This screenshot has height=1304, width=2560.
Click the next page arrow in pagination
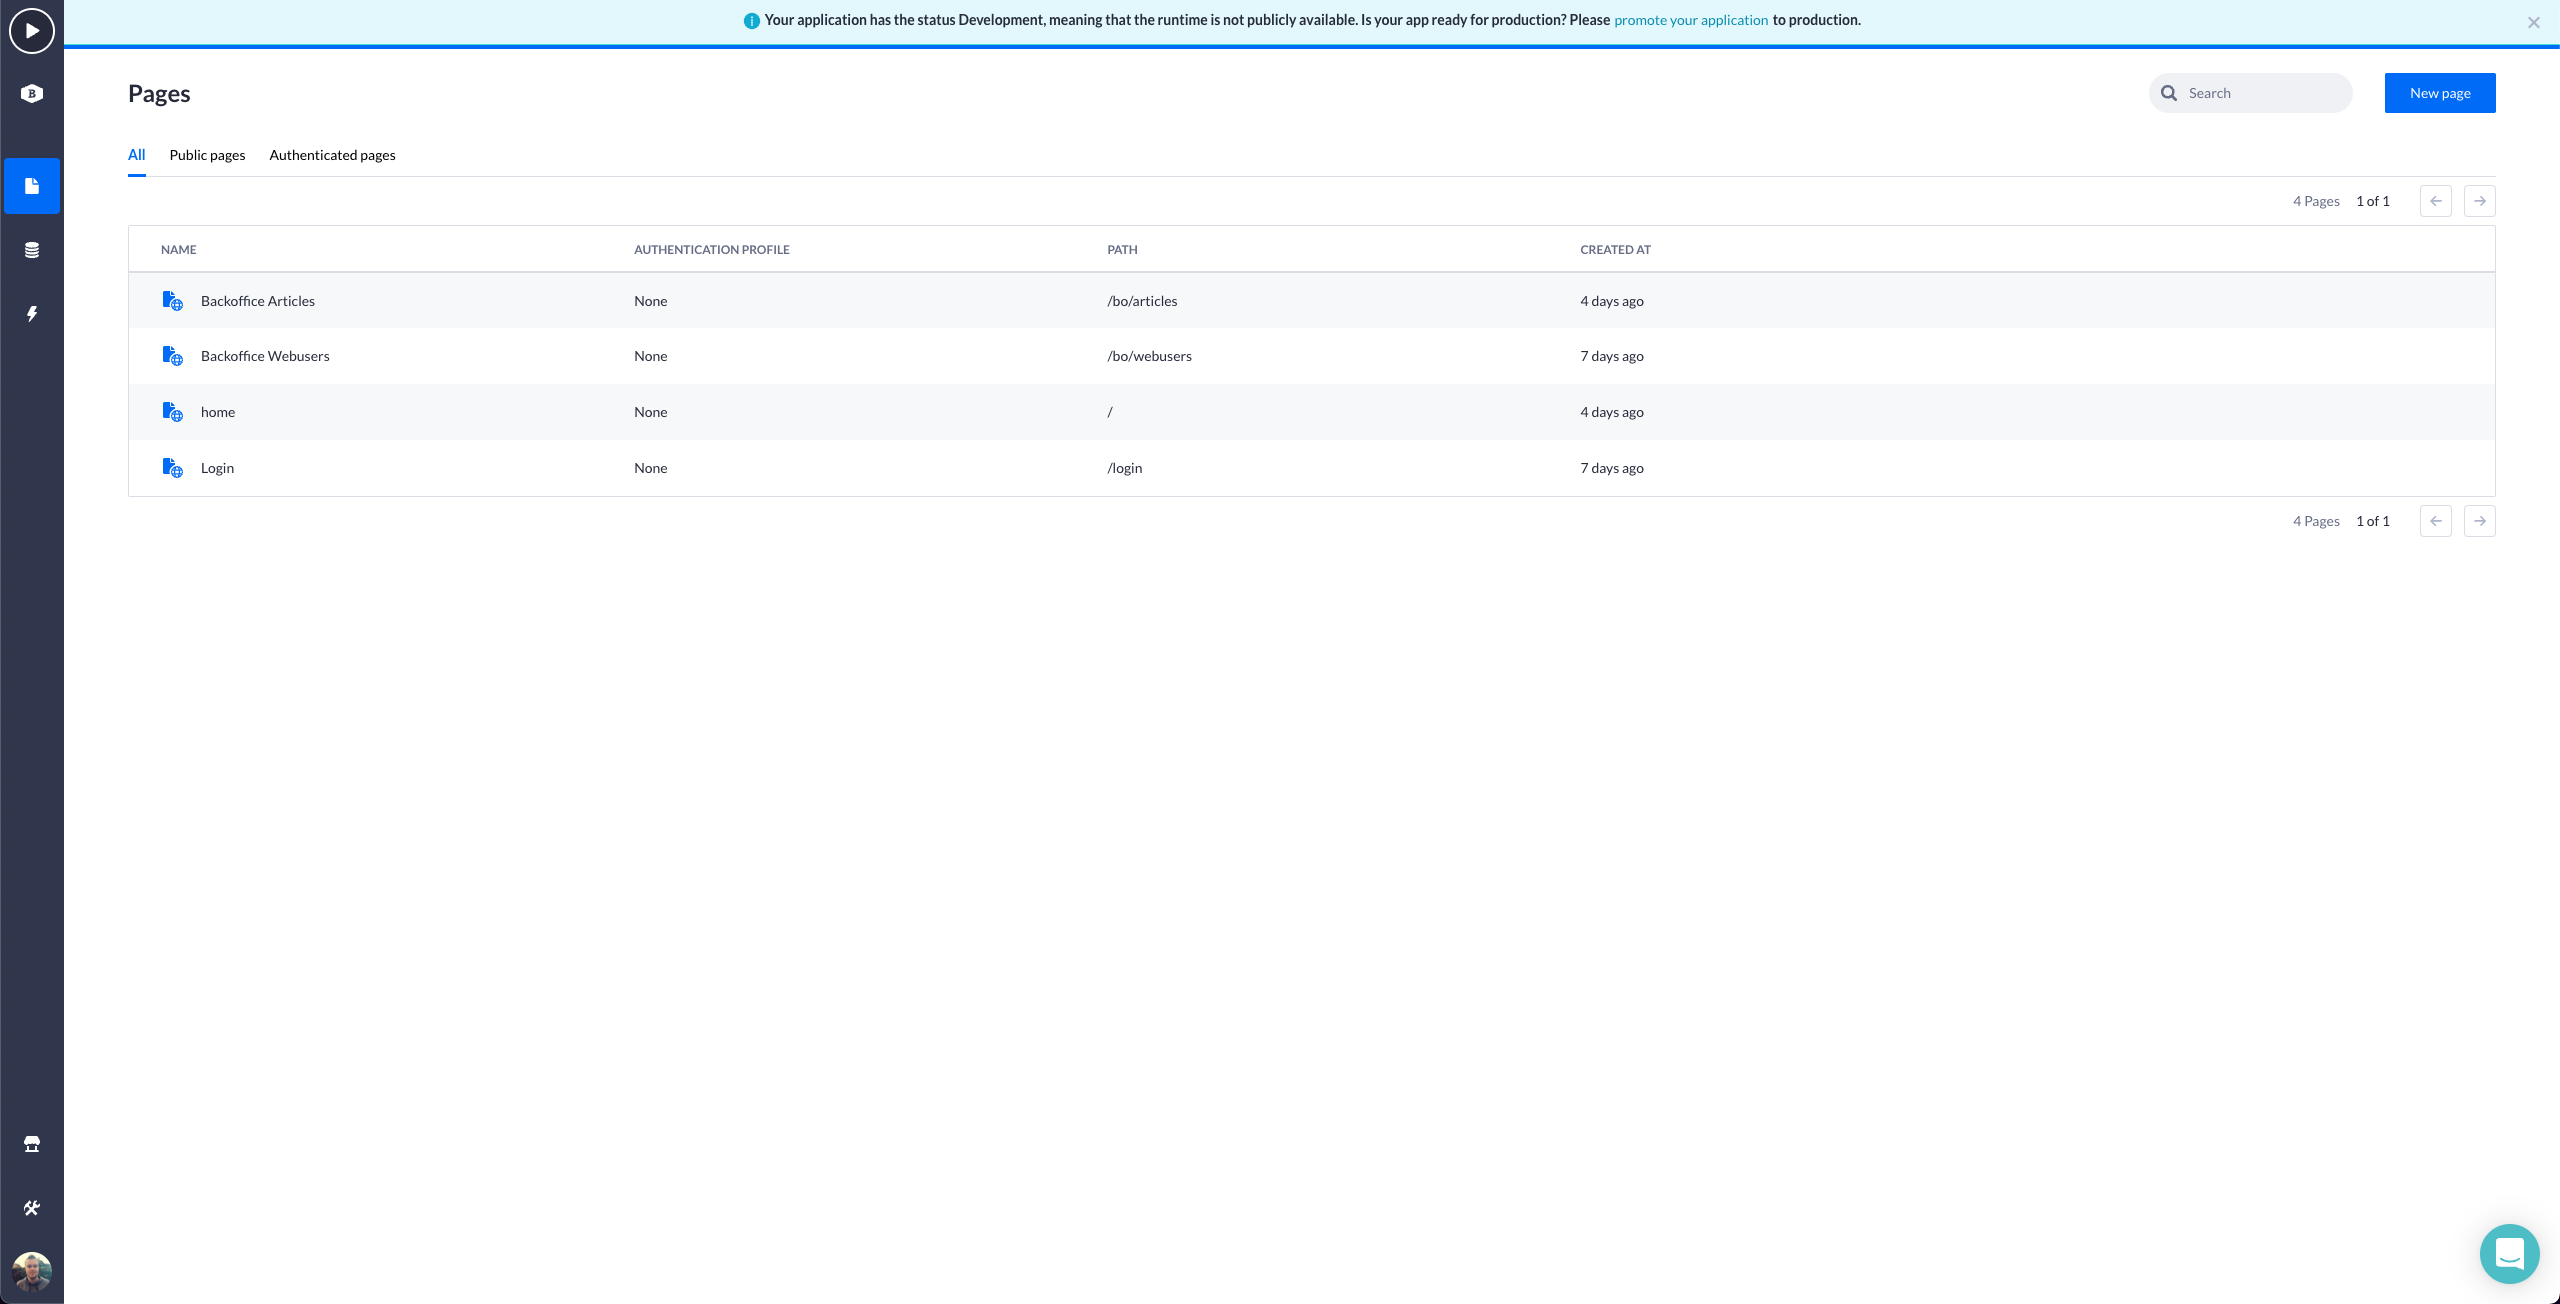pos(2480,200)
